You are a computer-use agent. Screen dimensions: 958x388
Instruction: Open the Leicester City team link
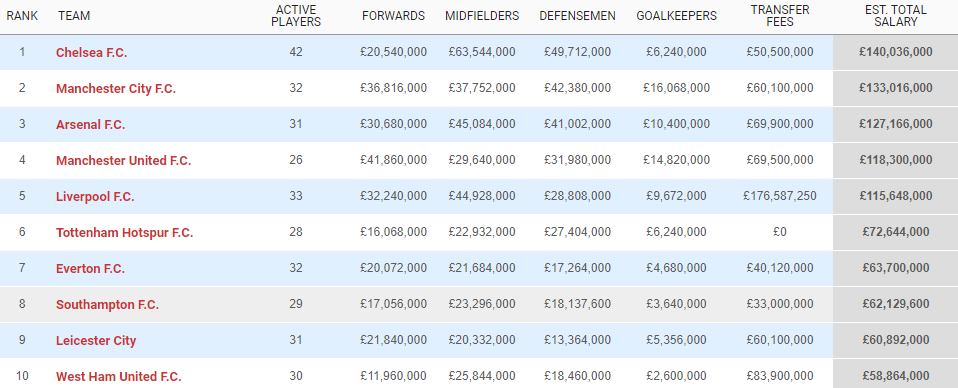(96, 341)
